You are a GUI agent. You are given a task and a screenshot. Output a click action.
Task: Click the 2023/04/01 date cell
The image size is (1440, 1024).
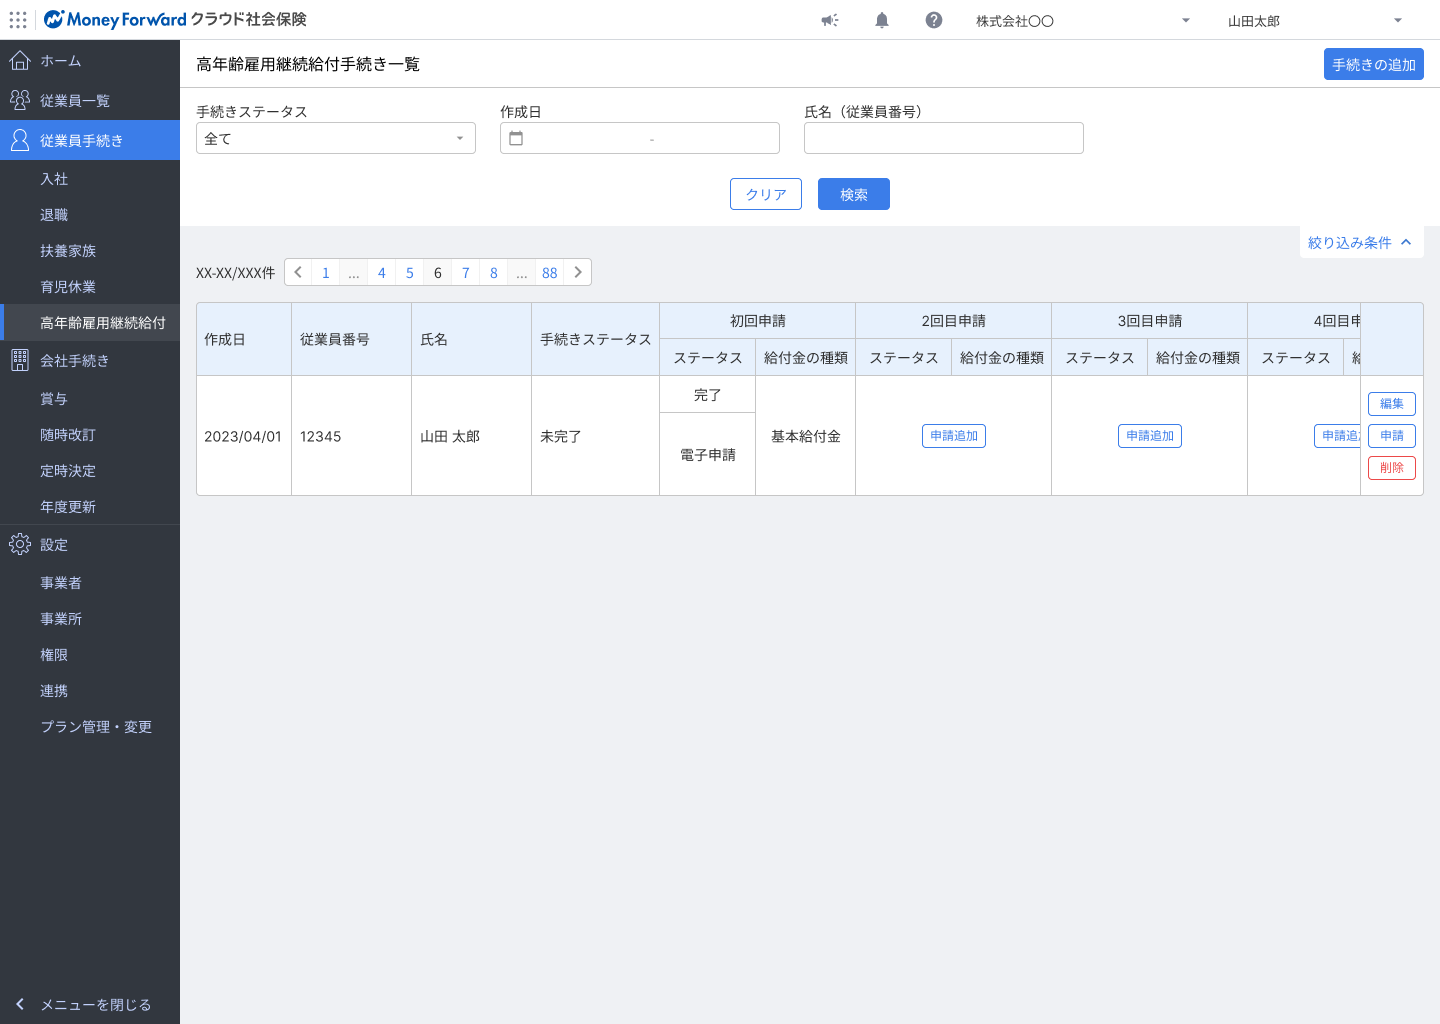pyautogui.click(x=243, y=436)
